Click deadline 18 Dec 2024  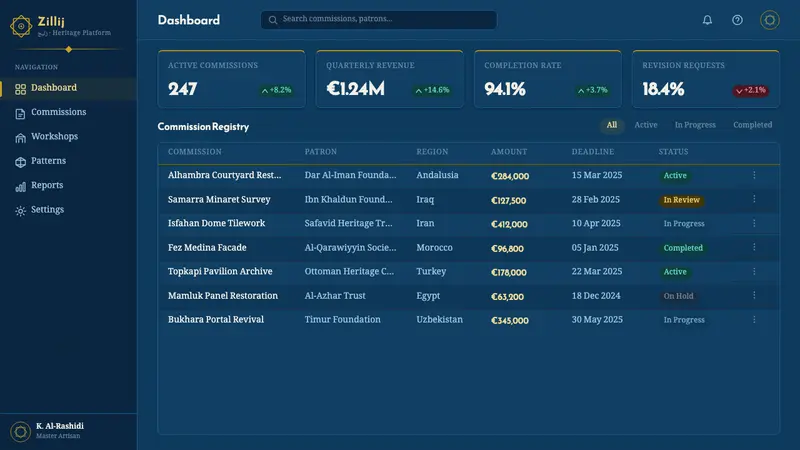[x=596, y=296]
